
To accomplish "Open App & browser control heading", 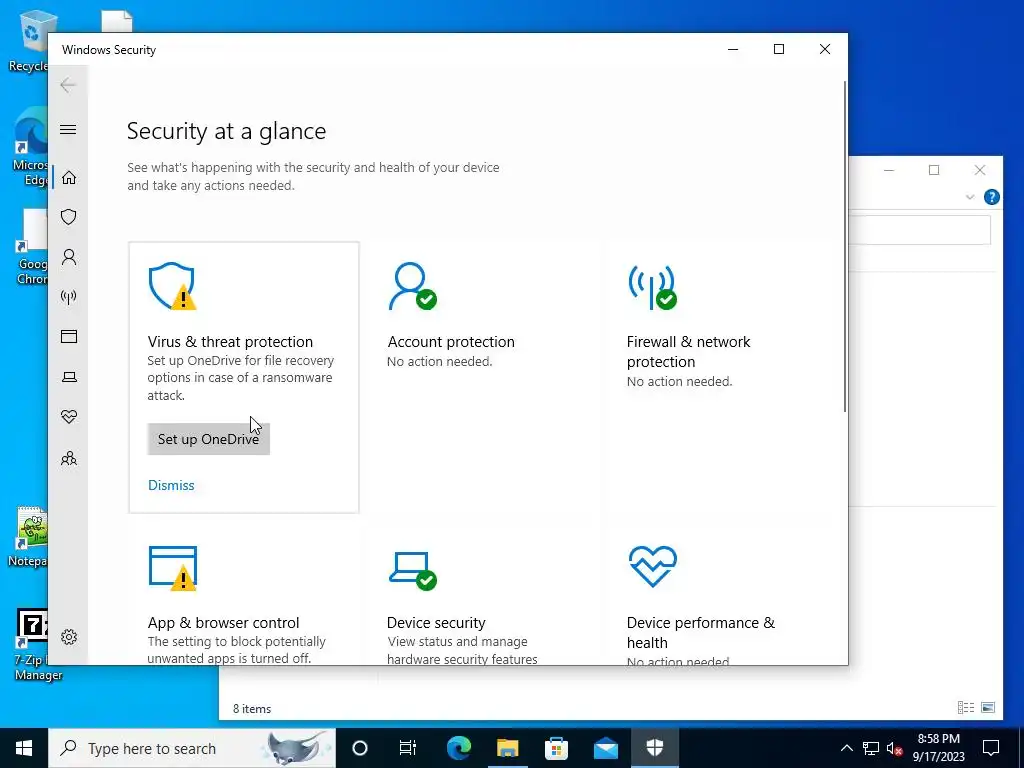I will pyautogui.click(x=223, y=622).
